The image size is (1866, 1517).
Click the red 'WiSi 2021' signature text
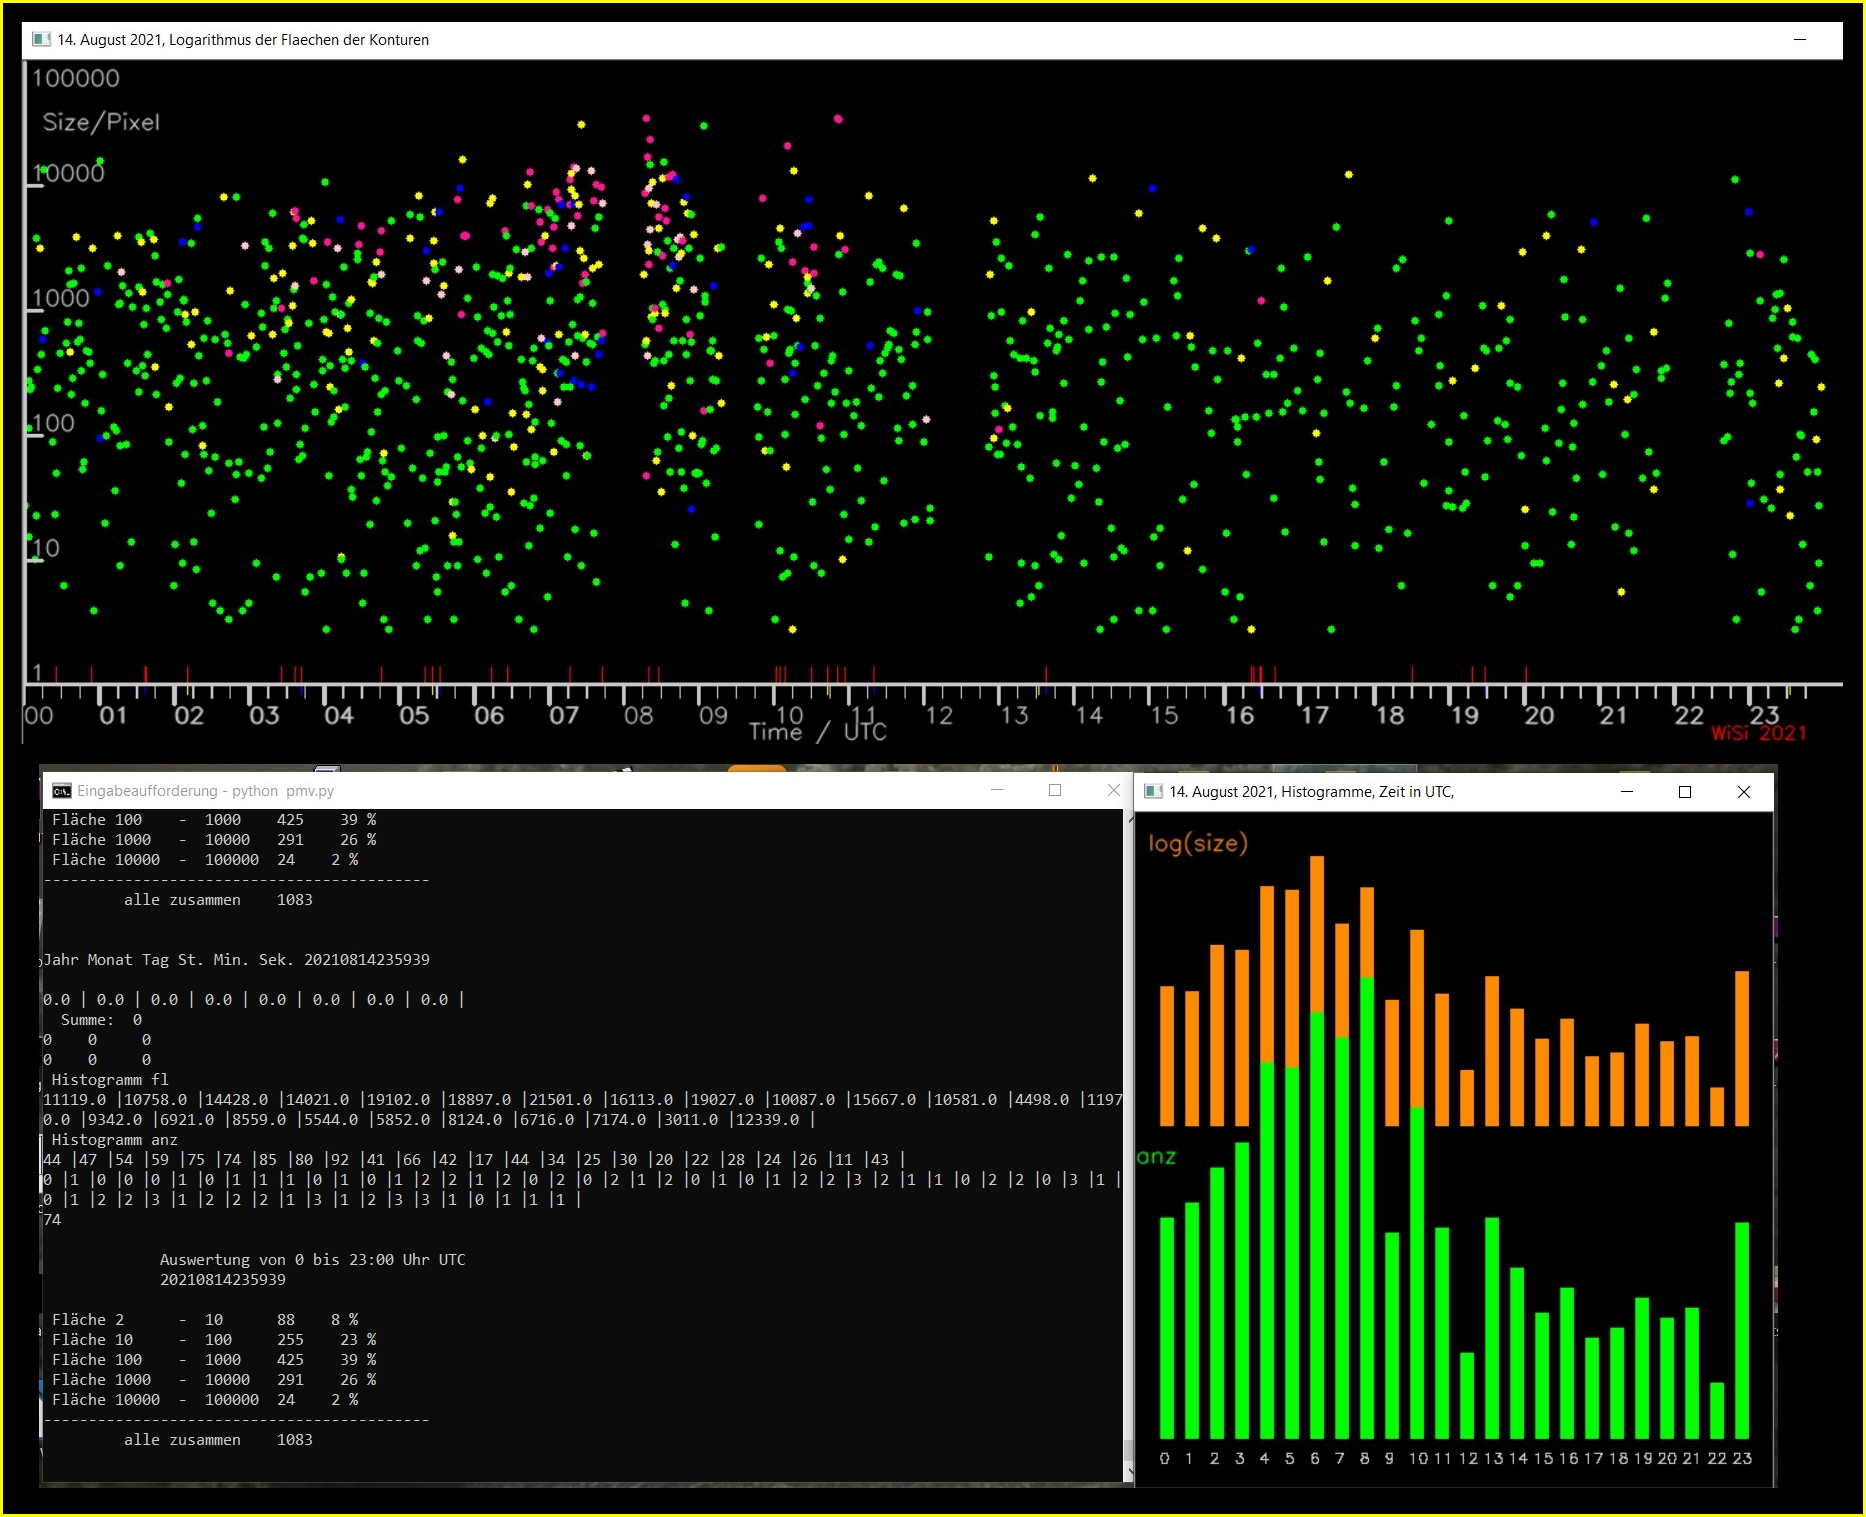click(1759, 733)
